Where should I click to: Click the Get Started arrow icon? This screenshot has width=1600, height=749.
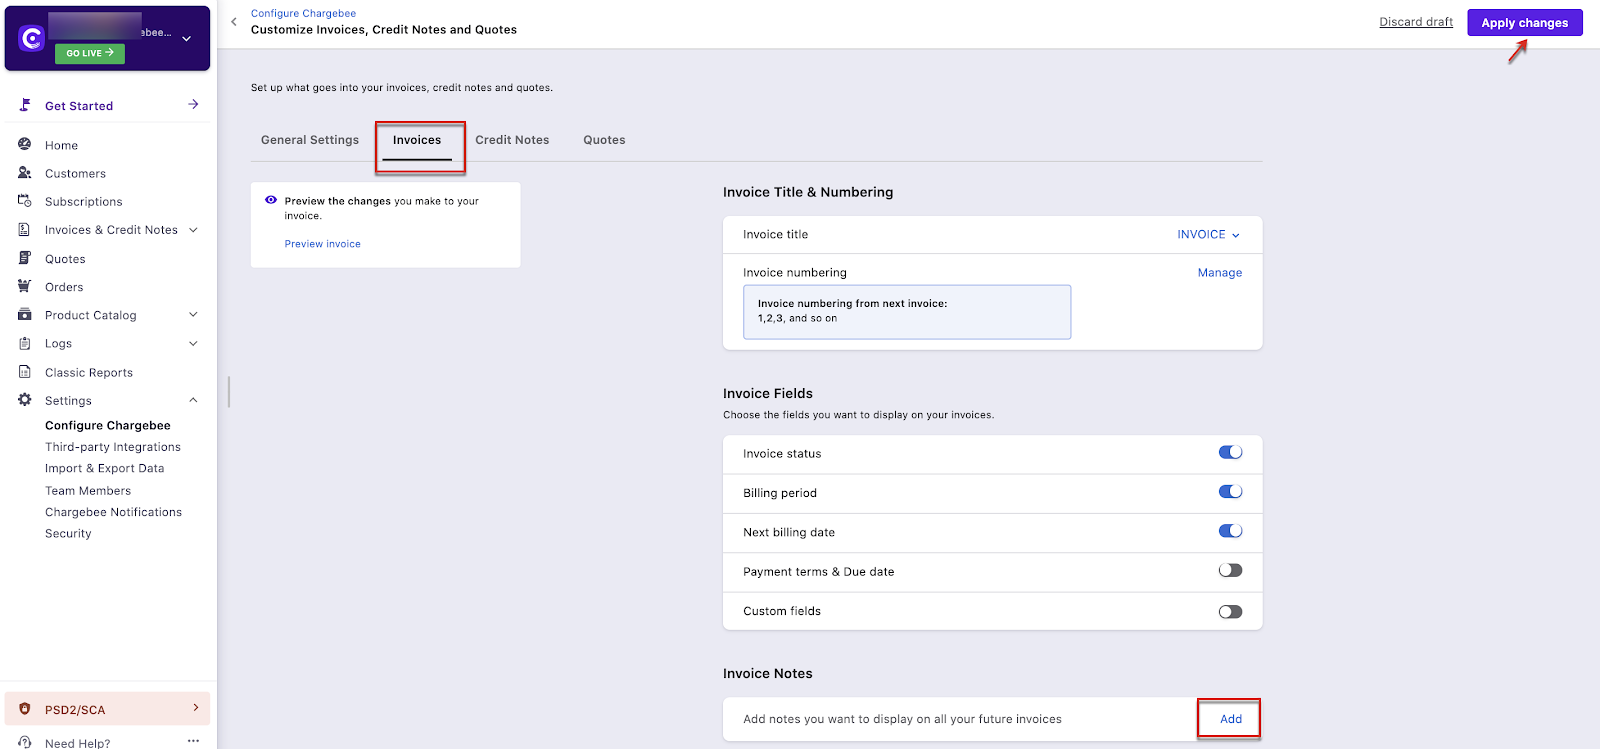click(193, 104)
